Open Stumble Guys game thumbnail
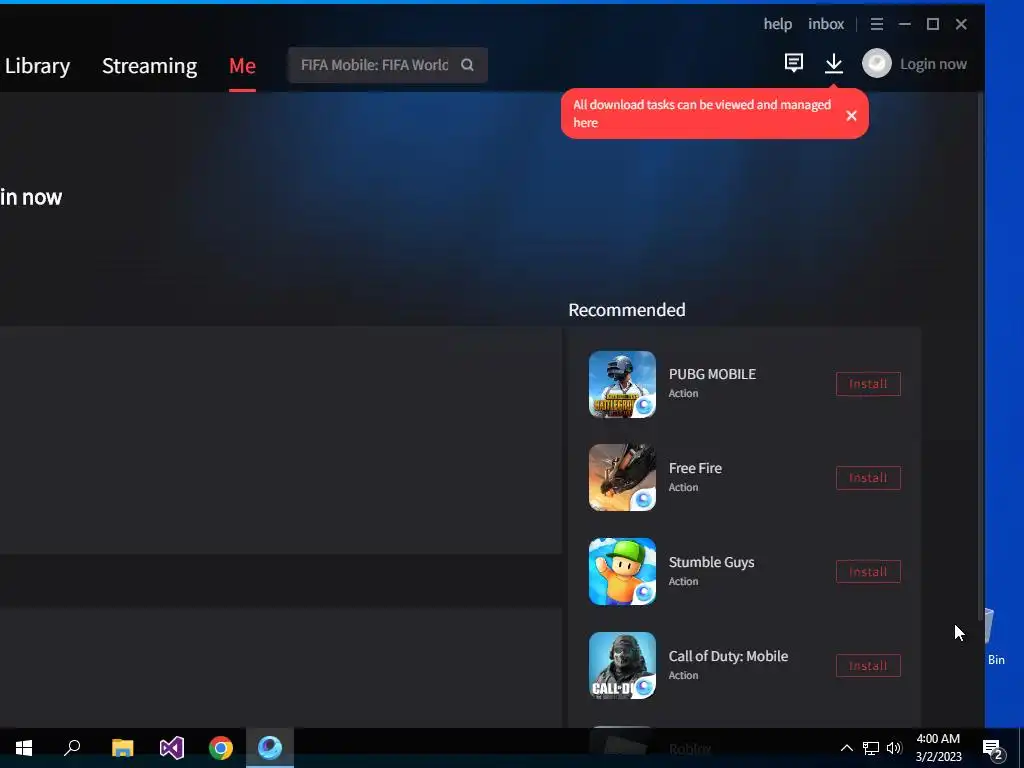 coord(622,571)
